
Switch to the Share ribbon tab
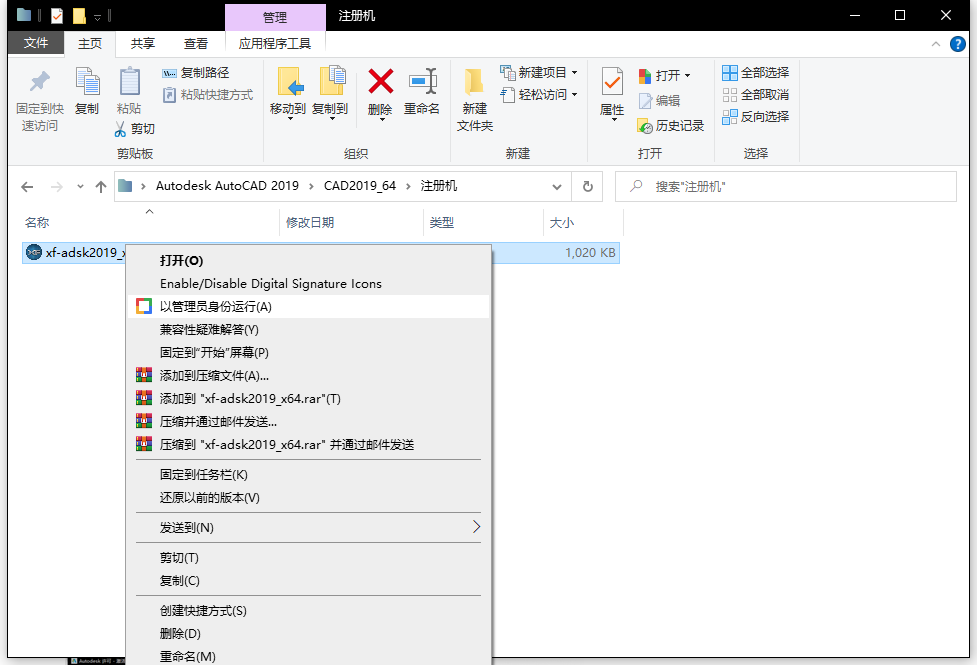pyautogui.click(x=143, y=43)
